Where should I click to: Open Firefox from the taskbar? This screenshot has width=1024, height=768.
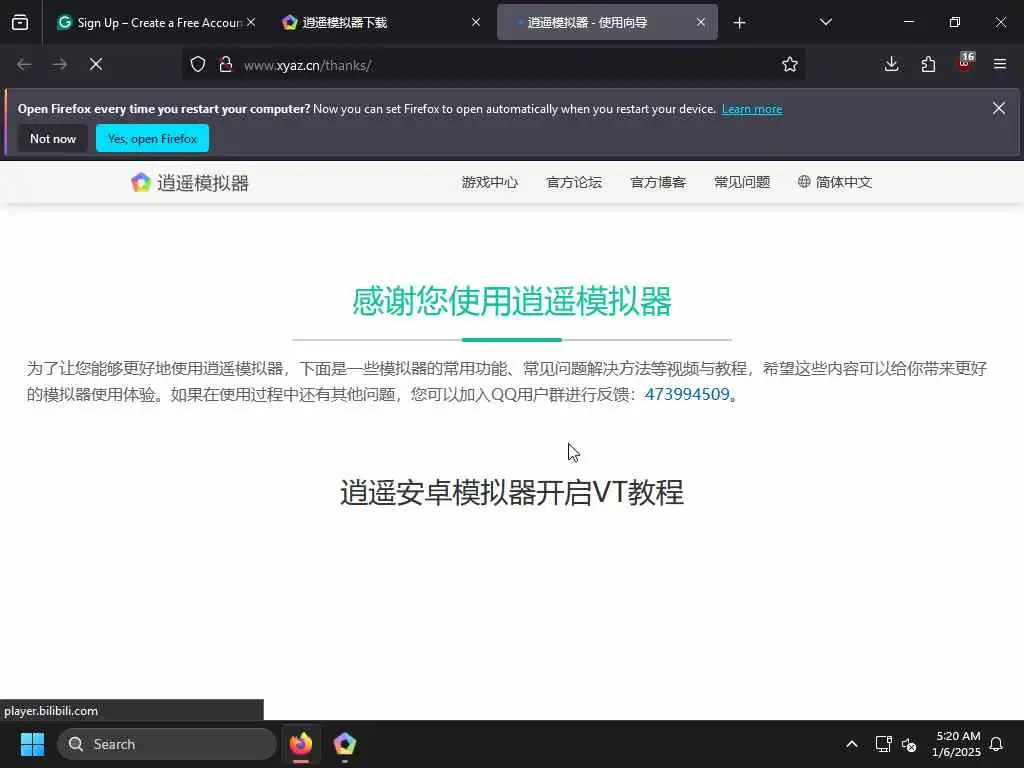click(301, 744)
